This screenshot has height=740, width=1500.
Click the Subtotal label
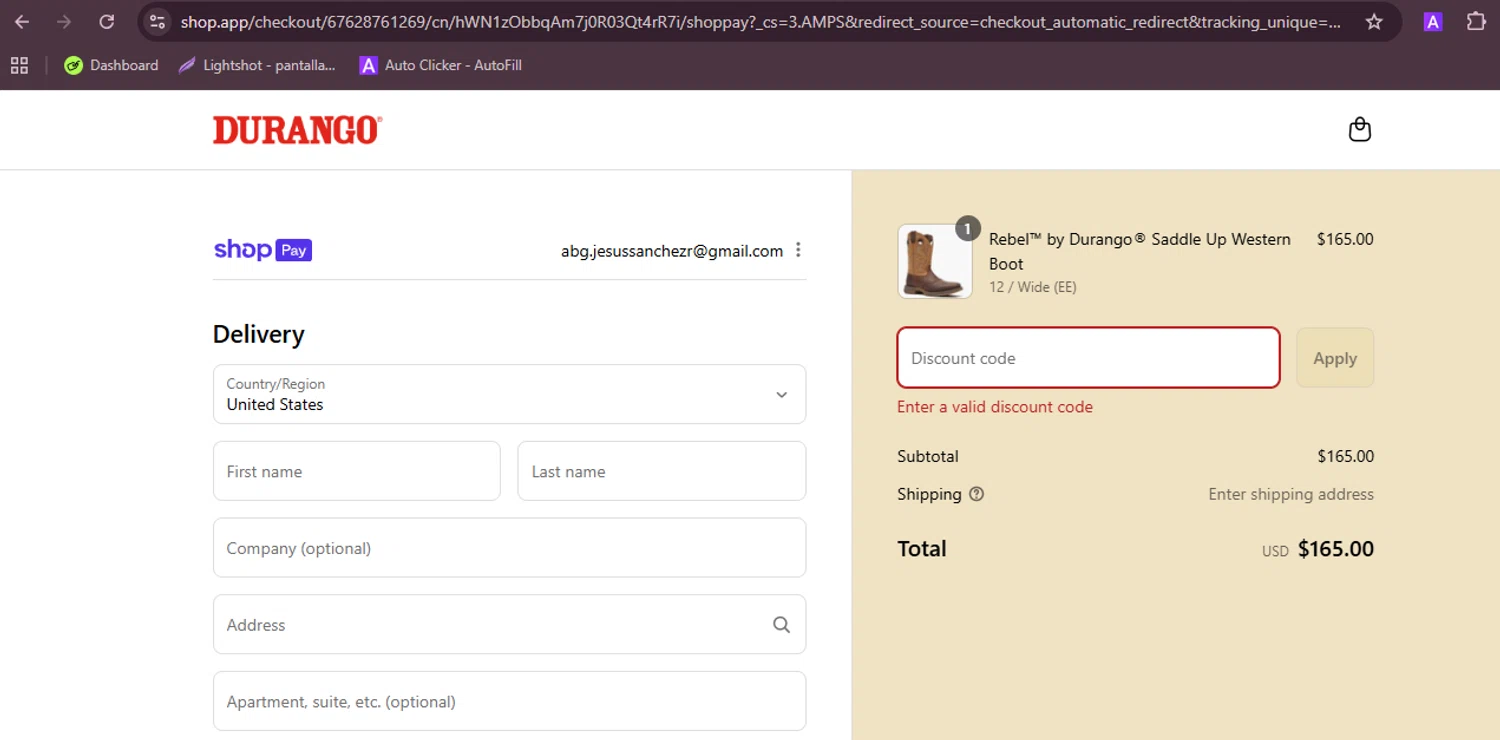tap(928, 456)
